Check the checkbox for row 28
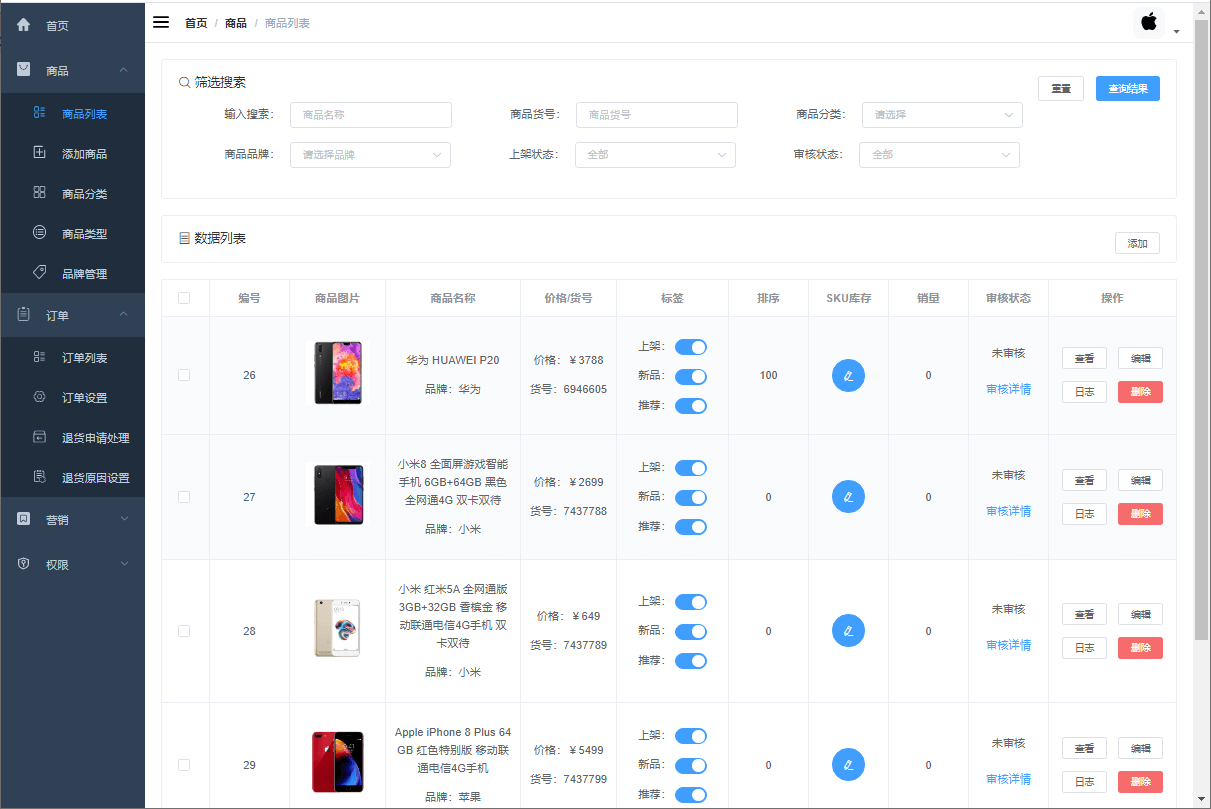The width and height of the screenshot is (1211, 809). tap(184, 631)
